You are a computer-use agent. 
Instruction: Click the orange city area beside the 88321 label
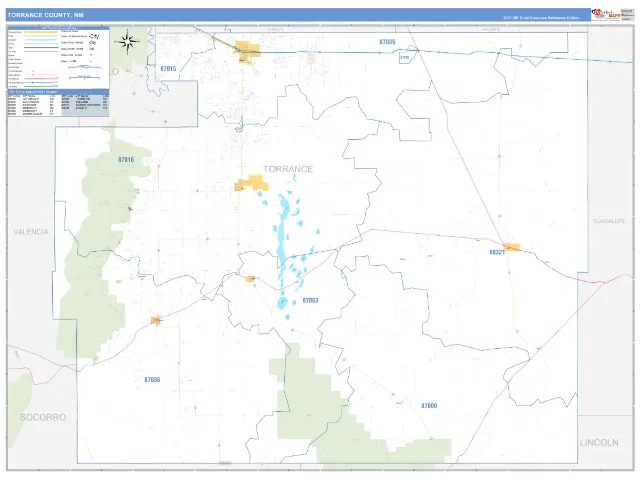click(x=511, y=247)
